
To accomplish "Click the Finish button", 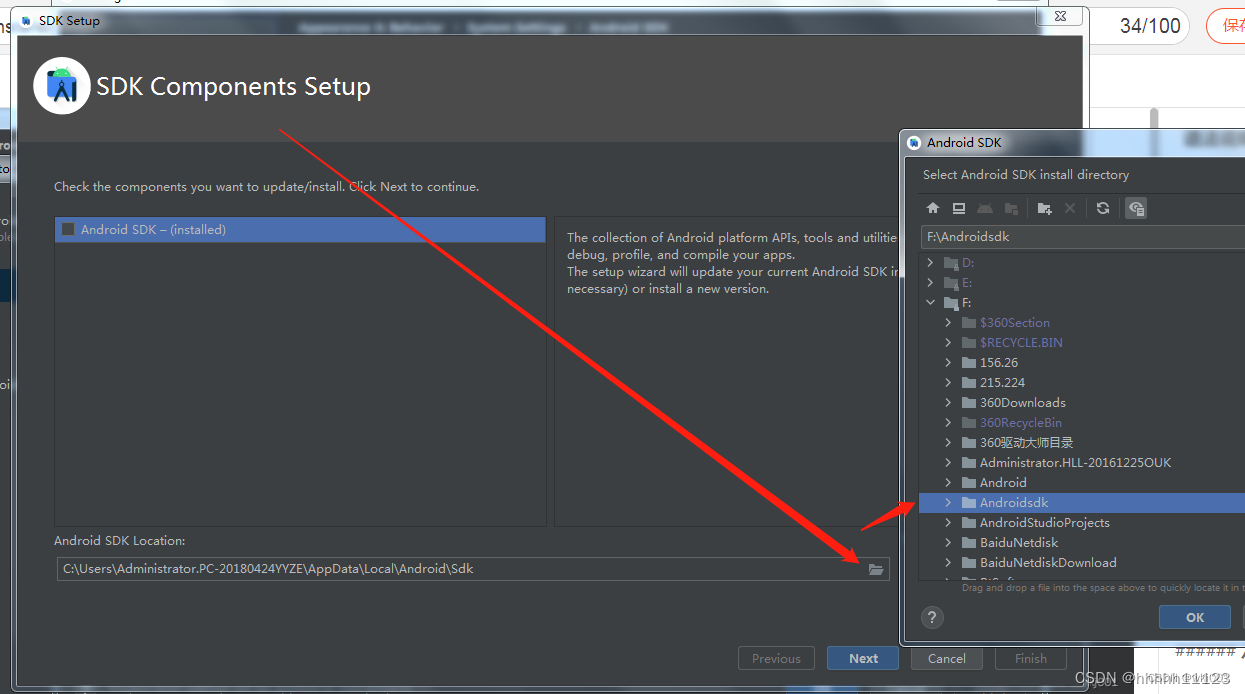I will point(1030,658).
